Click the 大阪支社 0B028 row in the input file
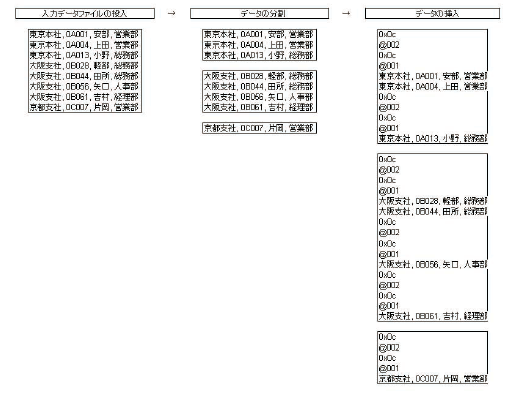Viewport: 515px width, 393px height. [x=84, y=66]
